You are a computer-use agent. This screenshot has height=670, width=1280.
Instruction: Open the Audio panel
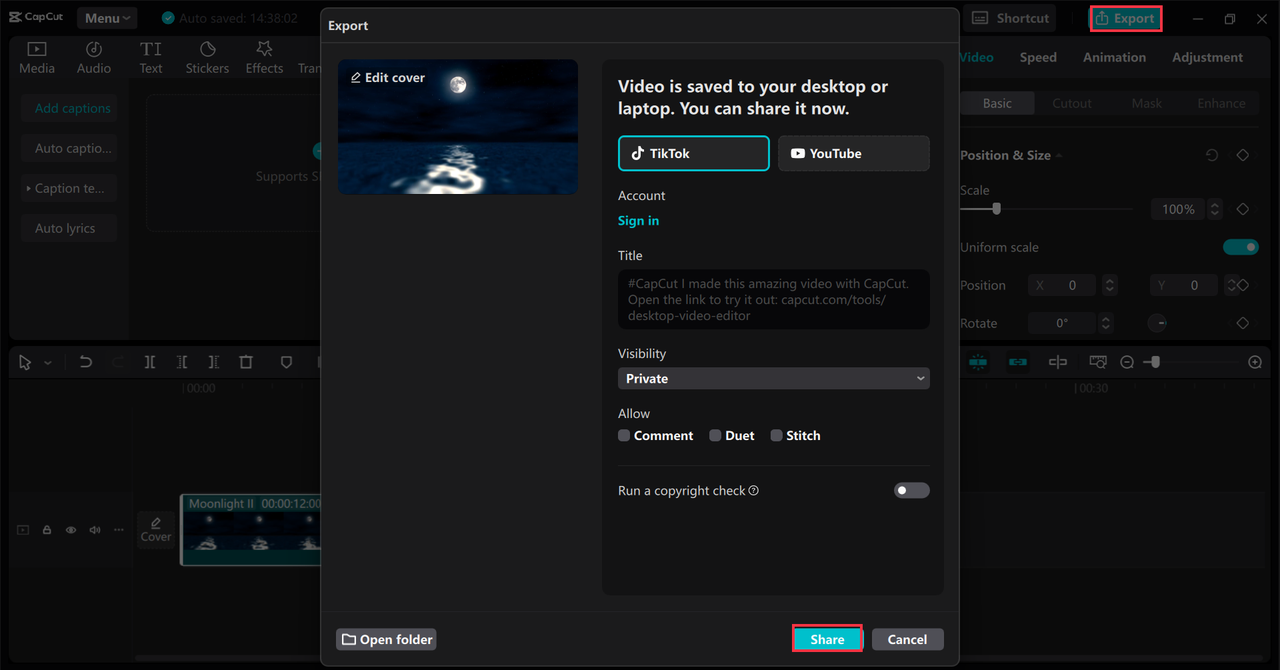[x=94, y=57]
